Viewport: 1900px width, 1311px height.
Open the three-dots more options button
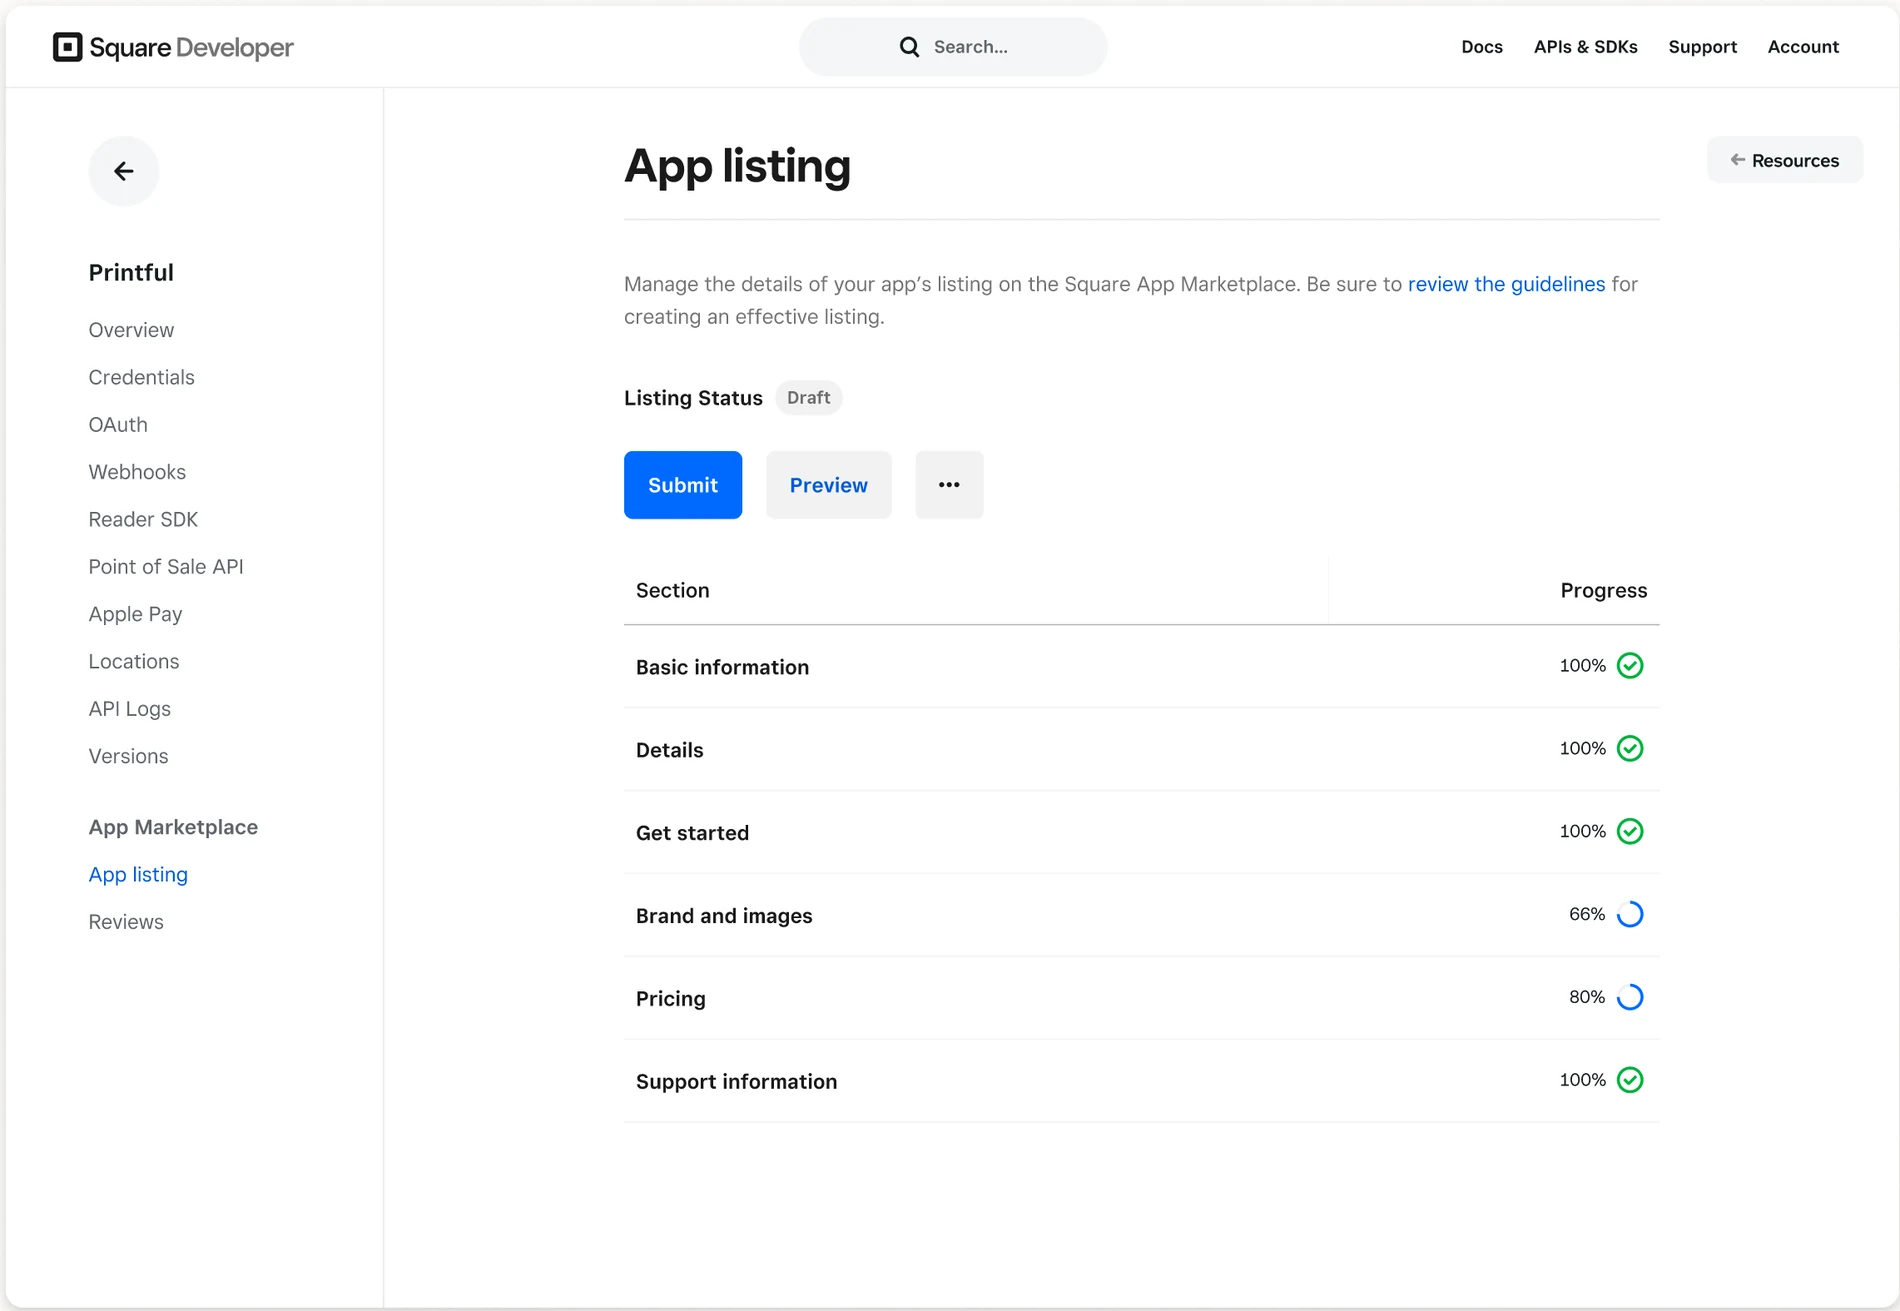[x=949, y=485]
